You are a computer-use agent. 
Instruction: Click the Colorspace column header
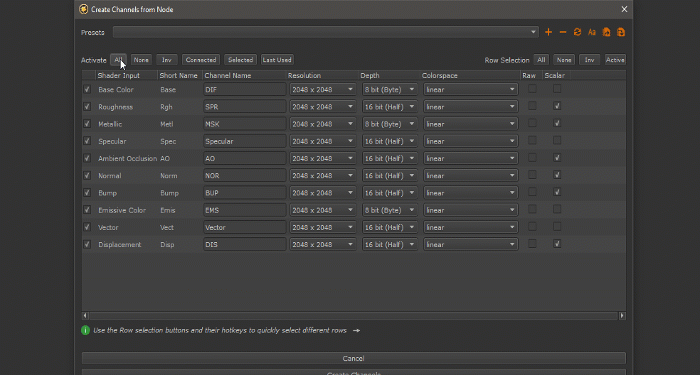click(440, 75)
